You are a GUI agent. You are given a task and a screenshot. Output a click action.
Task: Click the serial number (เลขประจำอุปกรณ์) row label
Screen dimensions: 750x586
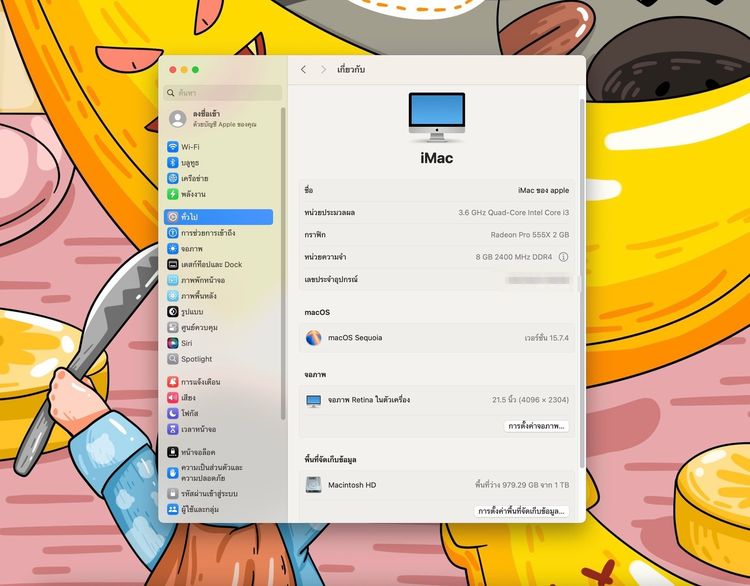331,279
